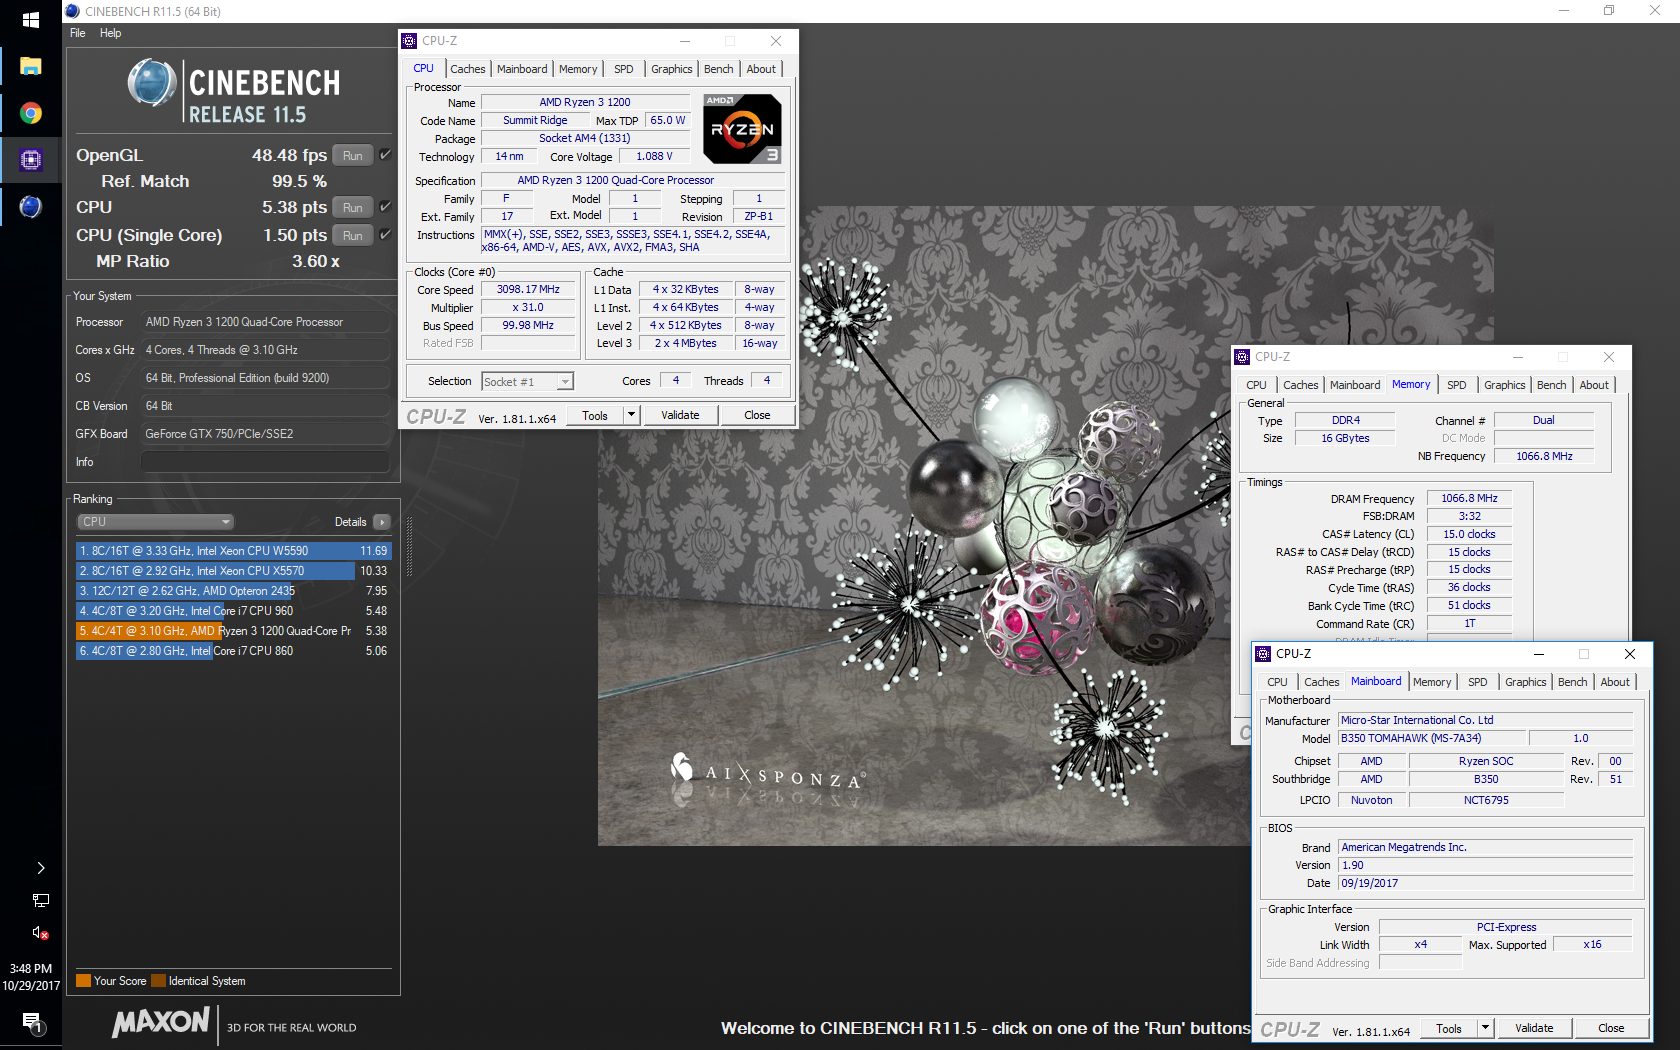The height and width of the screenshot is (1050, 1680).
Task: Open the network status tray icon
Action: coord(40,900)
